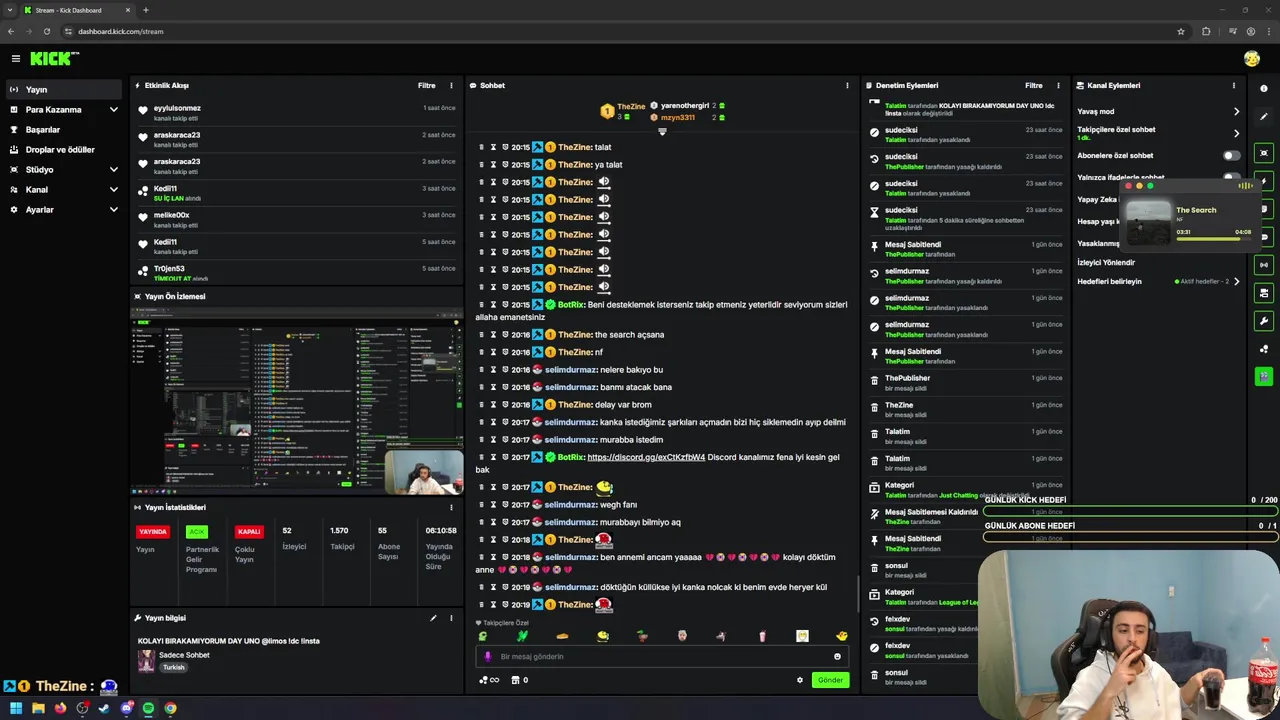This screenshot has height=720, width=1280.
Task: Open Denetim Eylemleri three-dot menu
Action: coord(1058,86)
